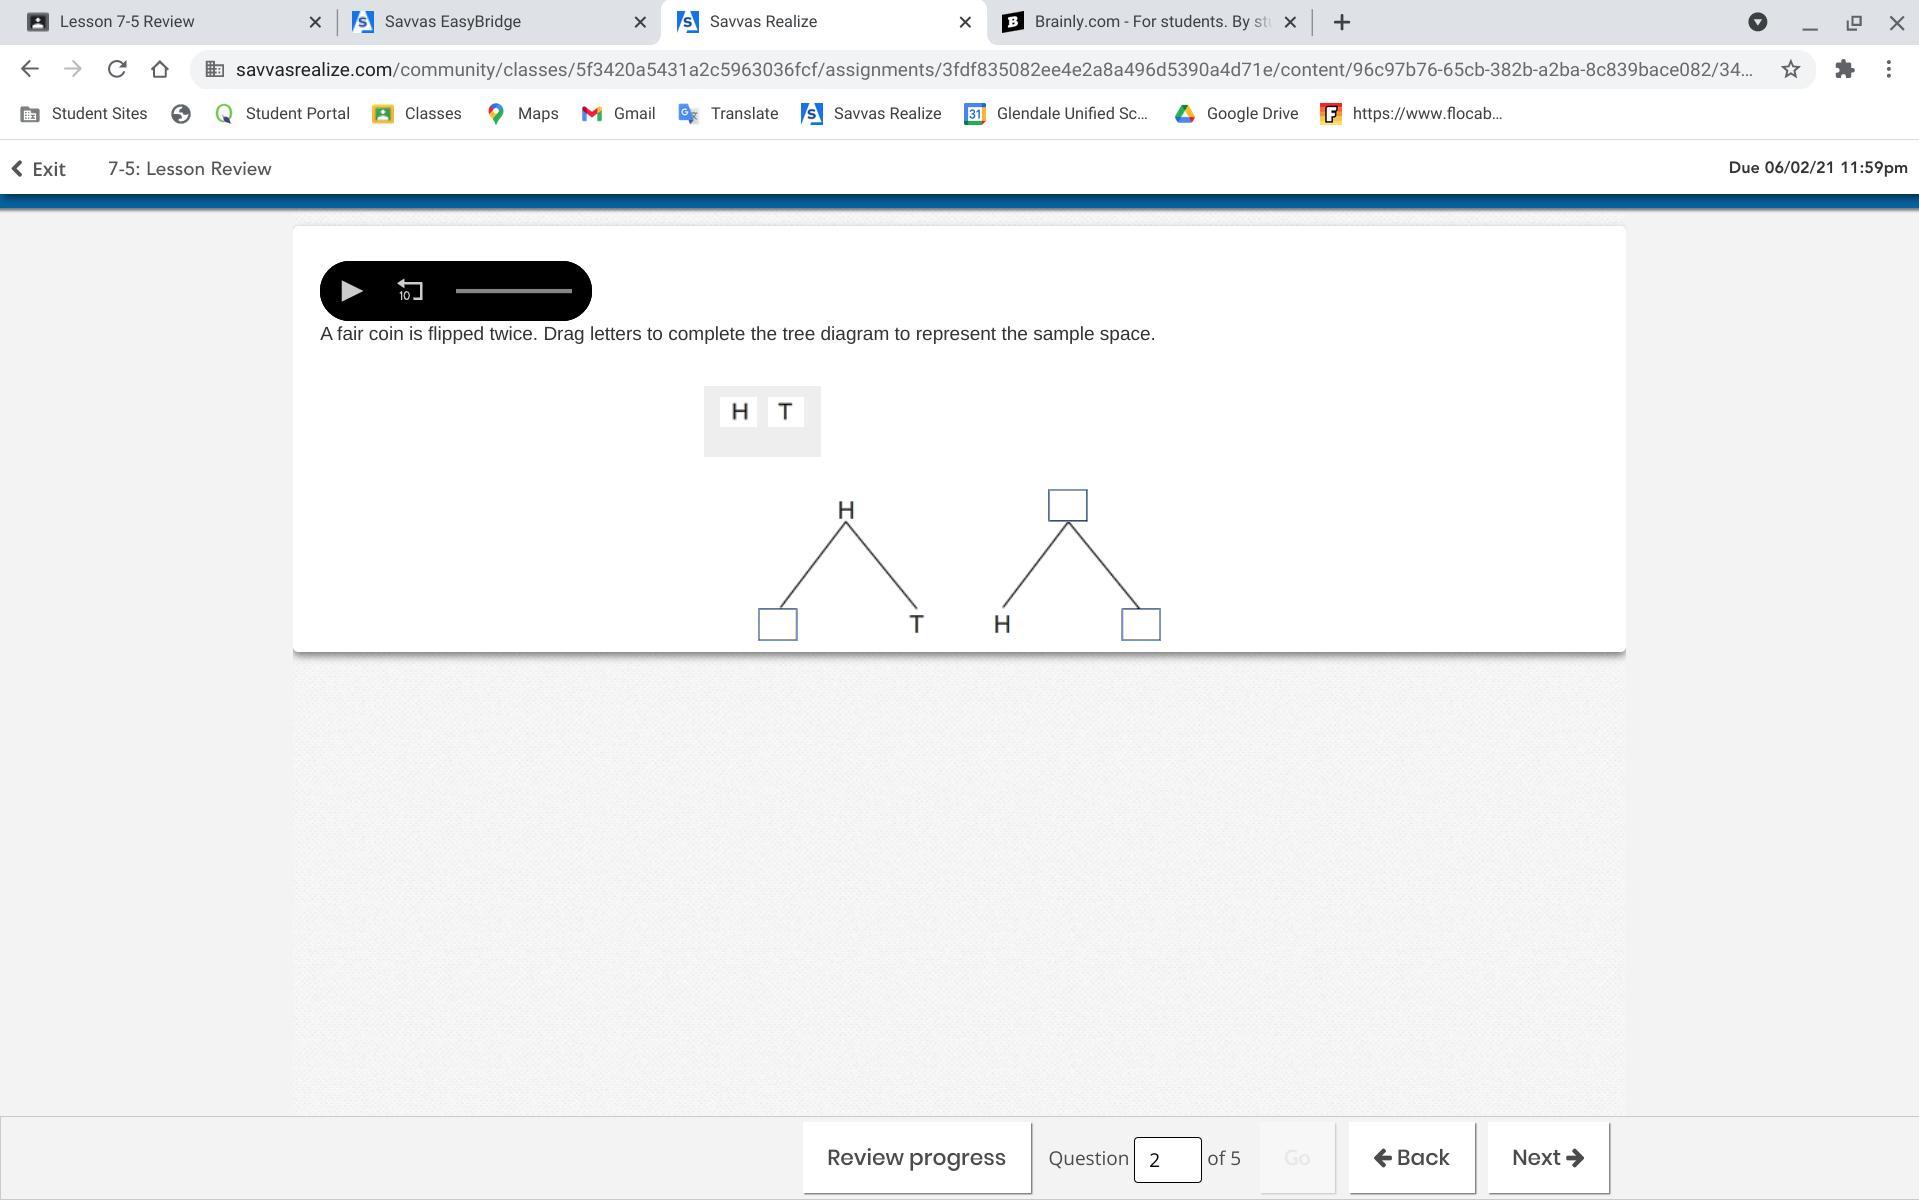Screen dimensions: 1919x1200
Task: Bookmark this page with the star
Action: [1790, 69]
